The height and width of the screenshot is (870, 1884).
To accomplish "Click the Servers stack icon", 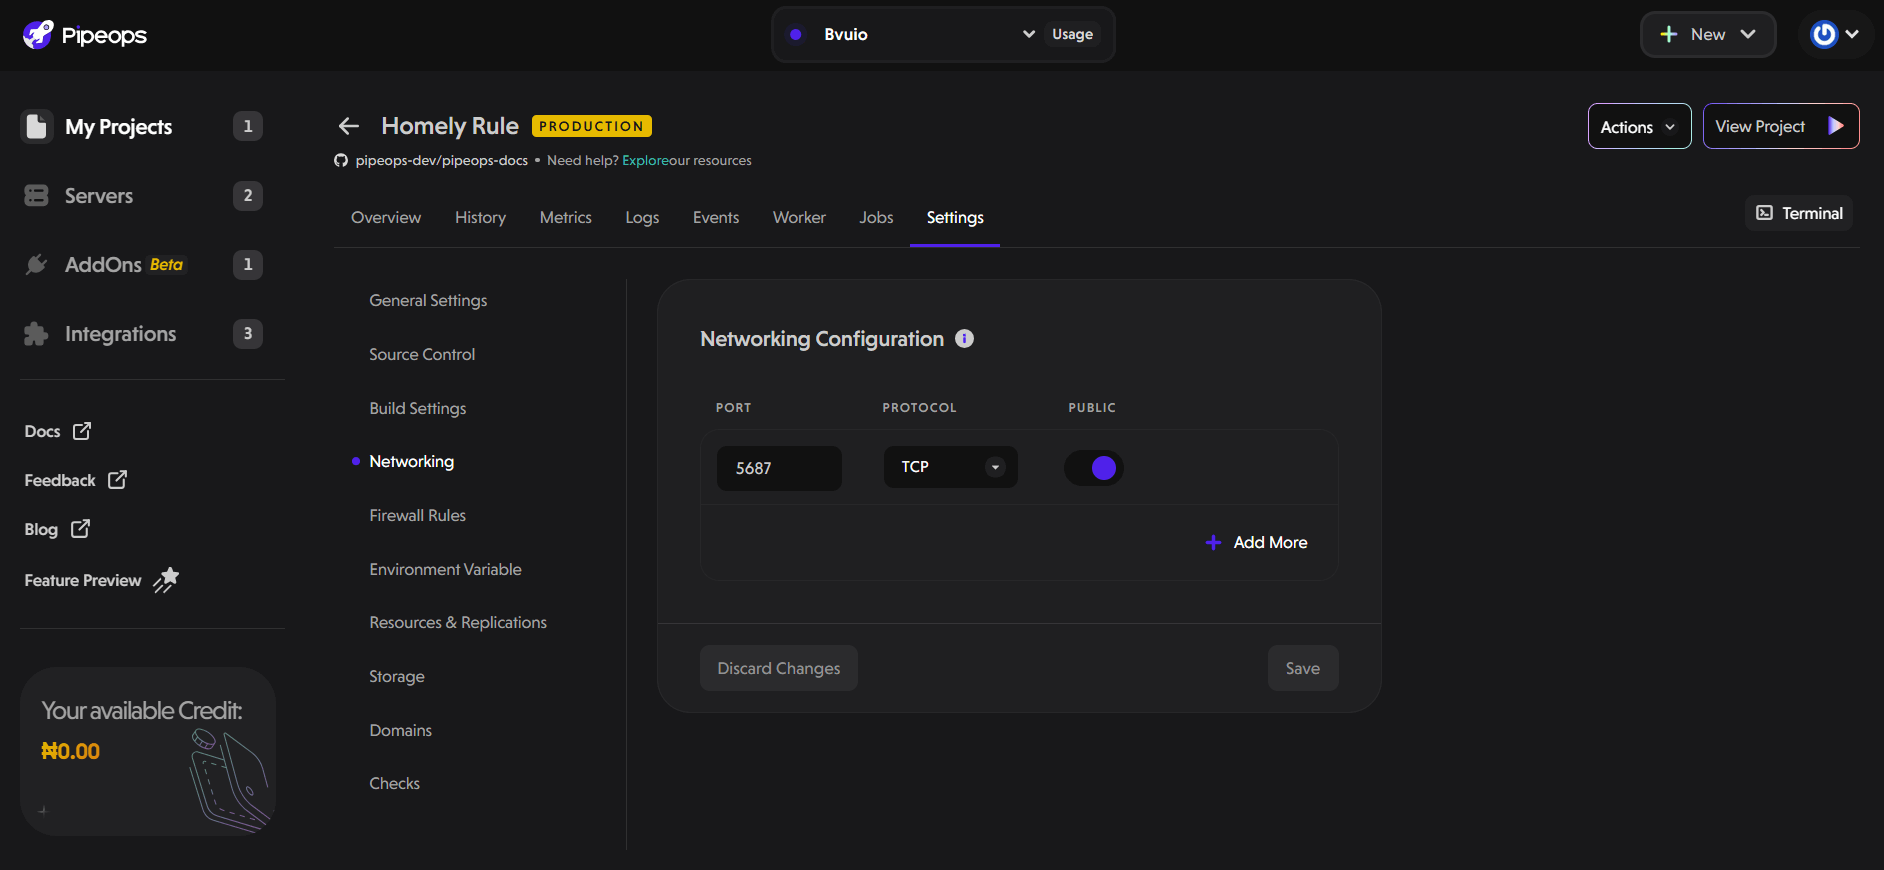I will 37,196.
